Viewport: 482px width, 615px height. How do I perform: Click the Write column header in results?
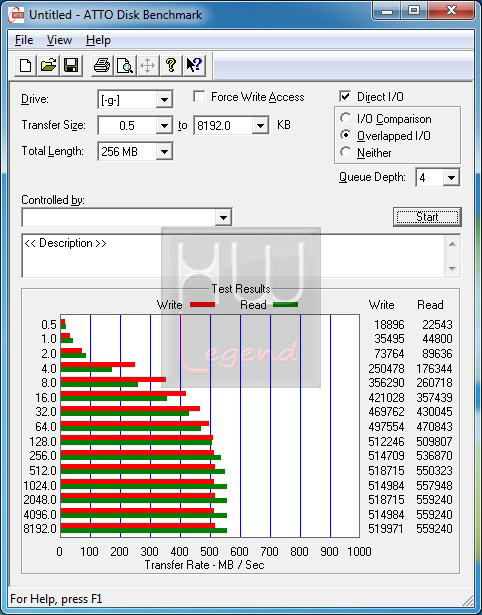tap(382, 305)
